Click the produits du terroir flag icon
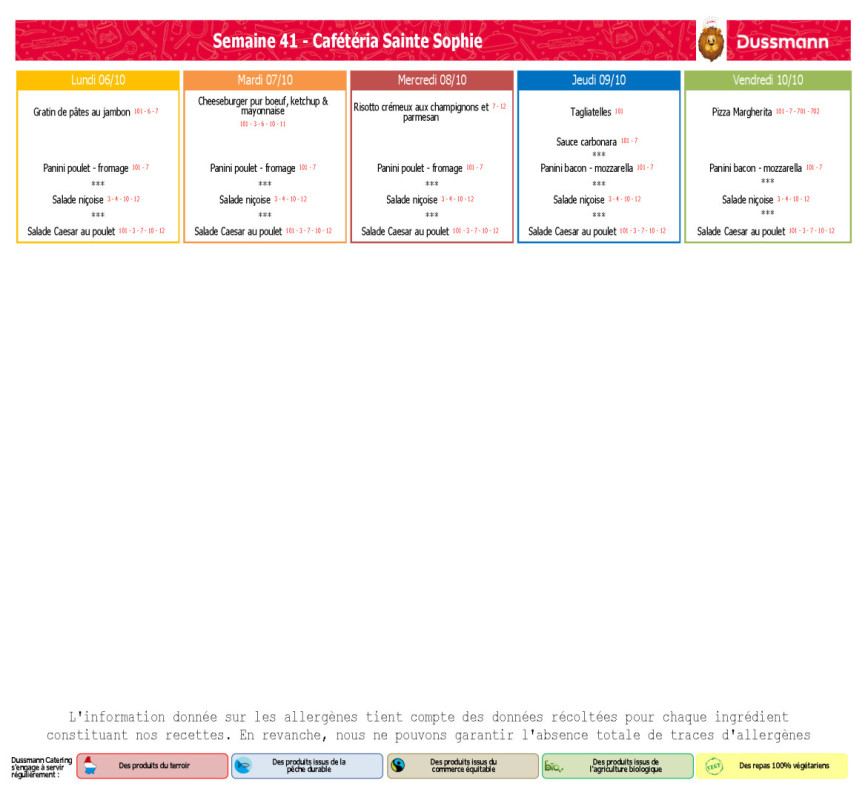Image resolution: width=868 pixels, height=800 pixels. (88, 766)
